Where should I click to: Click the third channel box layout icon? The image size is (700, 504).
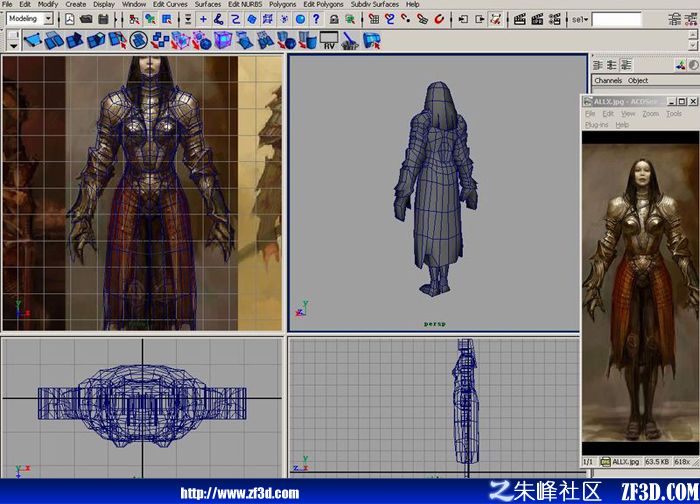click(626, 65)
